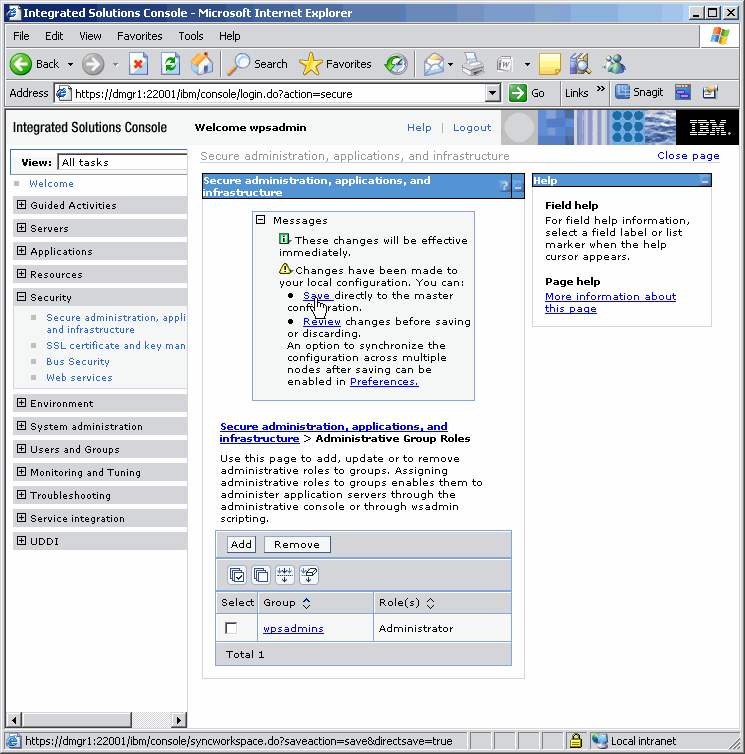Screen dimensions: 745x754
Task: Click the Show Filter Row icon
Action: (x=285, y=574)
